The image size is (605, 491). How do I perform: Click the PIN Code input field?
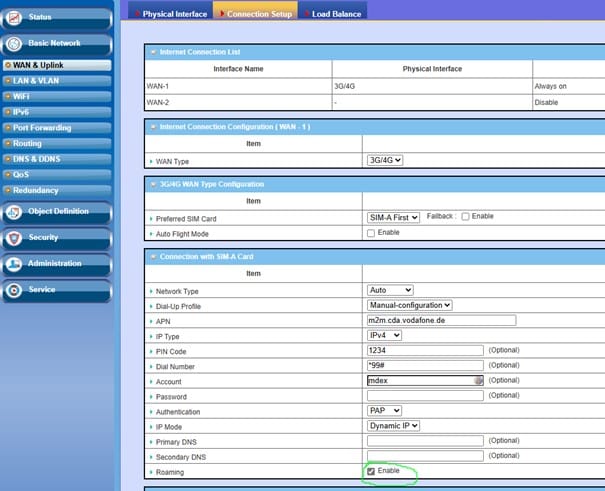[425, 350]
